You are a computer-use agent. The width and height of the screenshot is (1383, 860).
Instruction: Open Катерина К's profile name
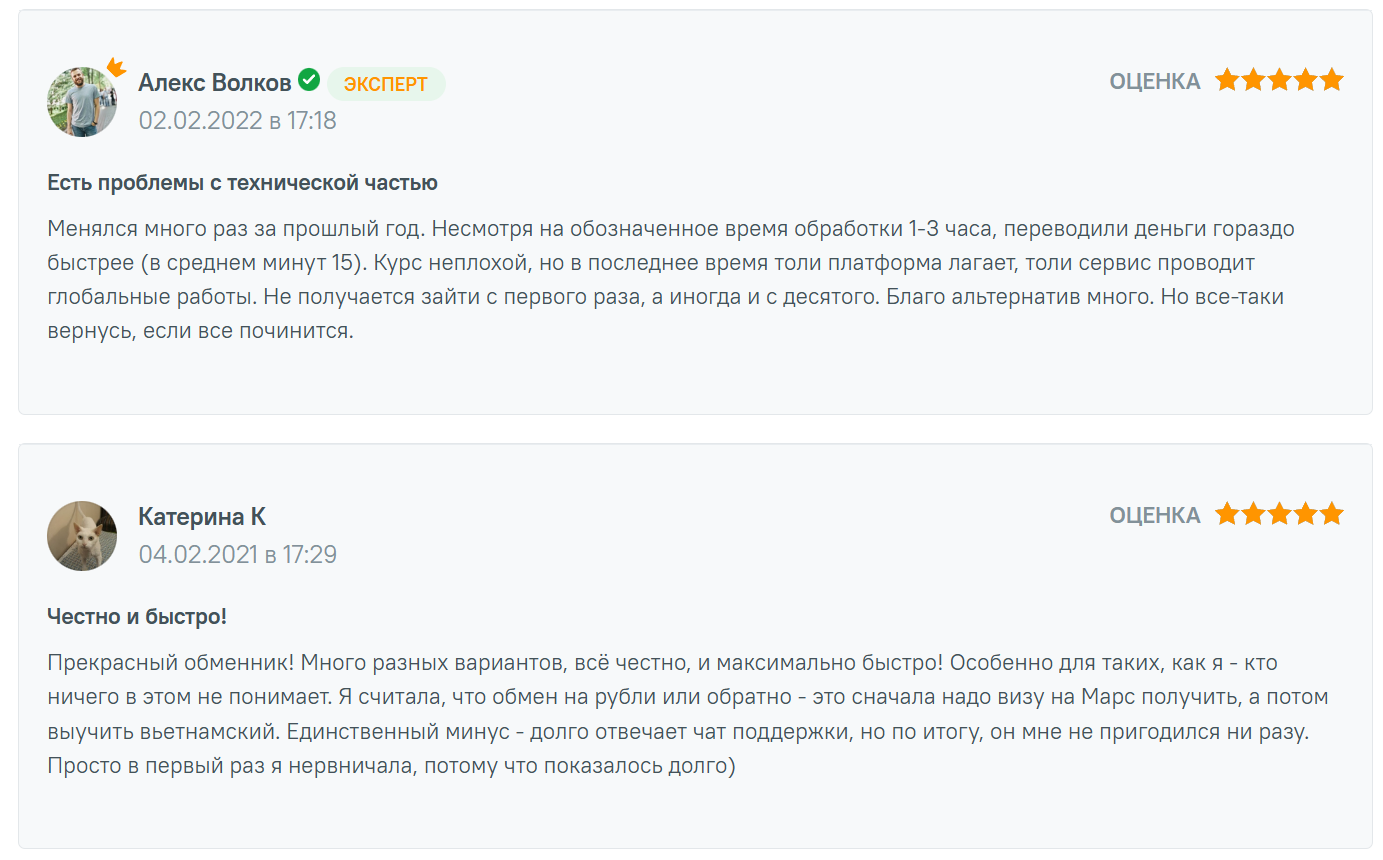point(202,516)
